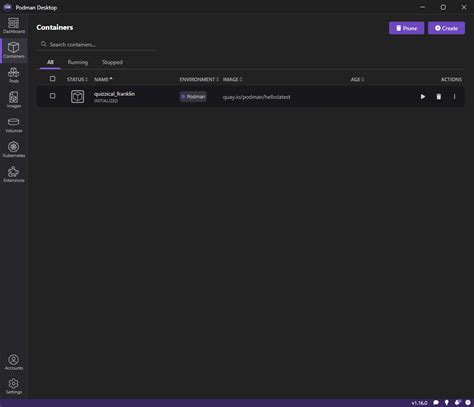This screenshot has width=474, height=407.
Task: Delete the quizzical_franklin container via trash icon
Action: (439, 97)
